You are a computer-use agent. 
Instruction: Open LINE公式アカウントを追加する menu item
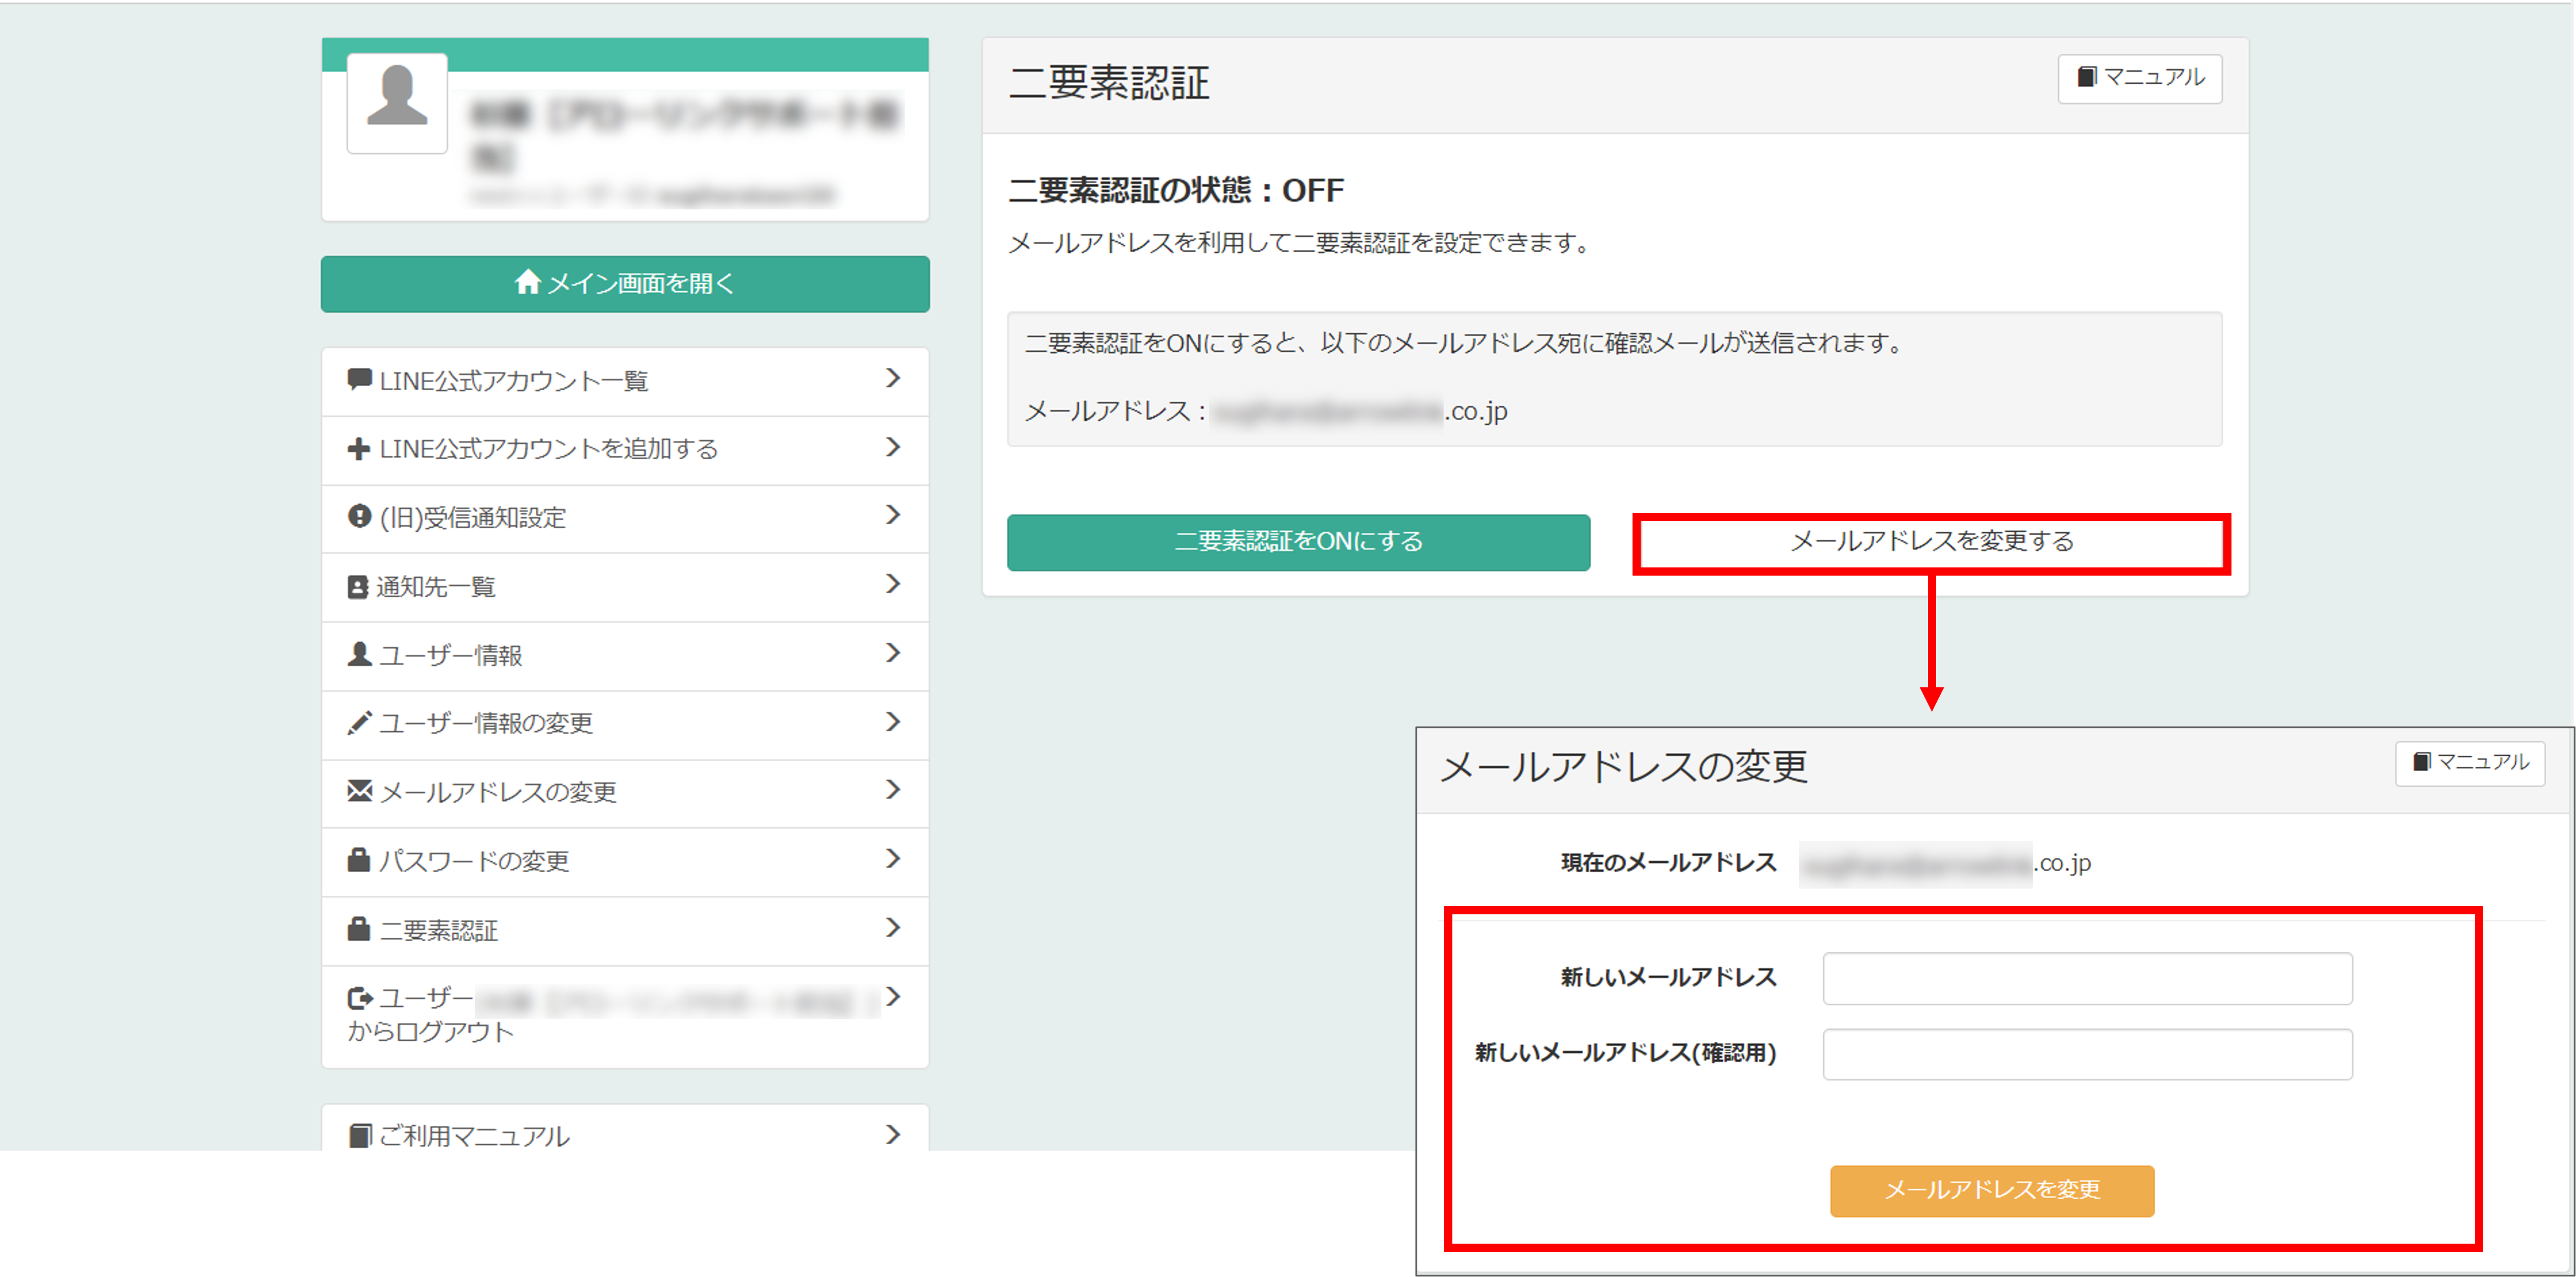pyautogui.click(x=625, y=450)
